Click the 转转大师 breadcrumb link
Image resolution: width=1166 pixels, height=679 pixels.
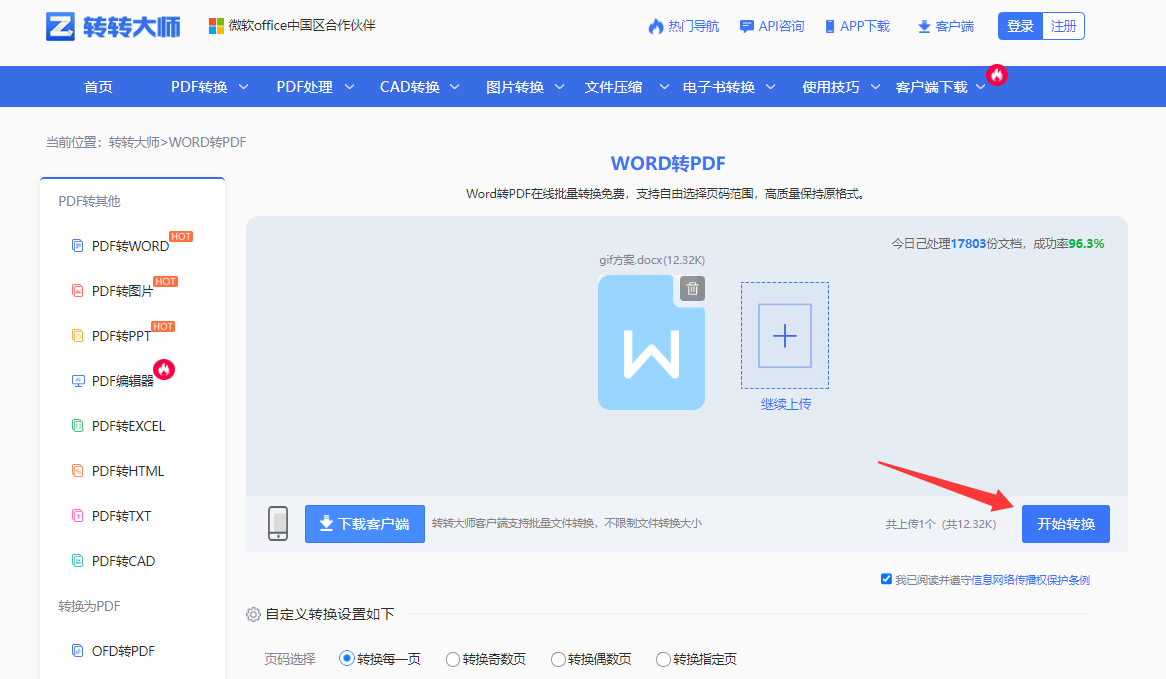point(134,142)
